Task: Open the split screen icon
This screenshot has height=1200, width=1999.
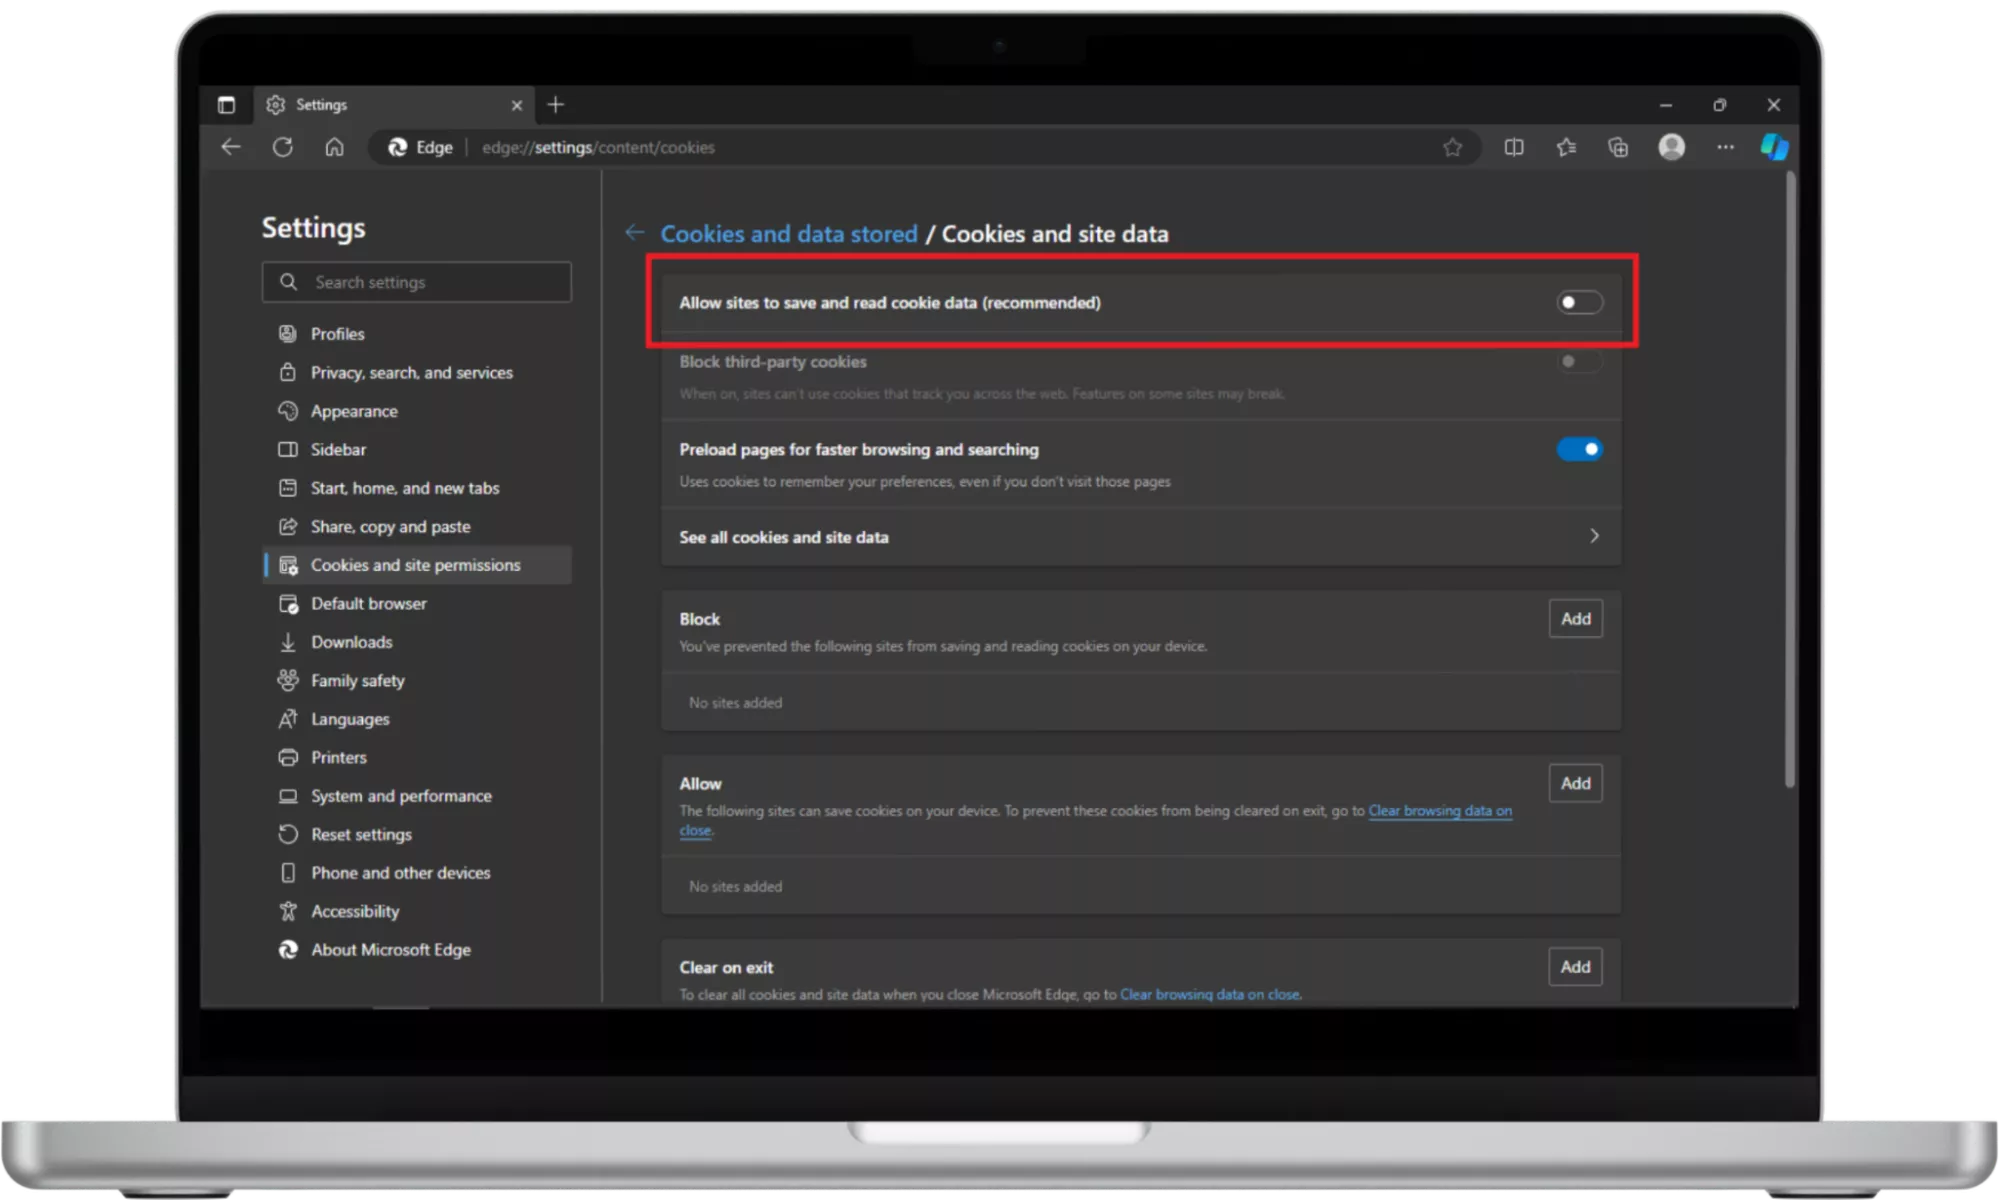Action: [x=1514, y=147]
